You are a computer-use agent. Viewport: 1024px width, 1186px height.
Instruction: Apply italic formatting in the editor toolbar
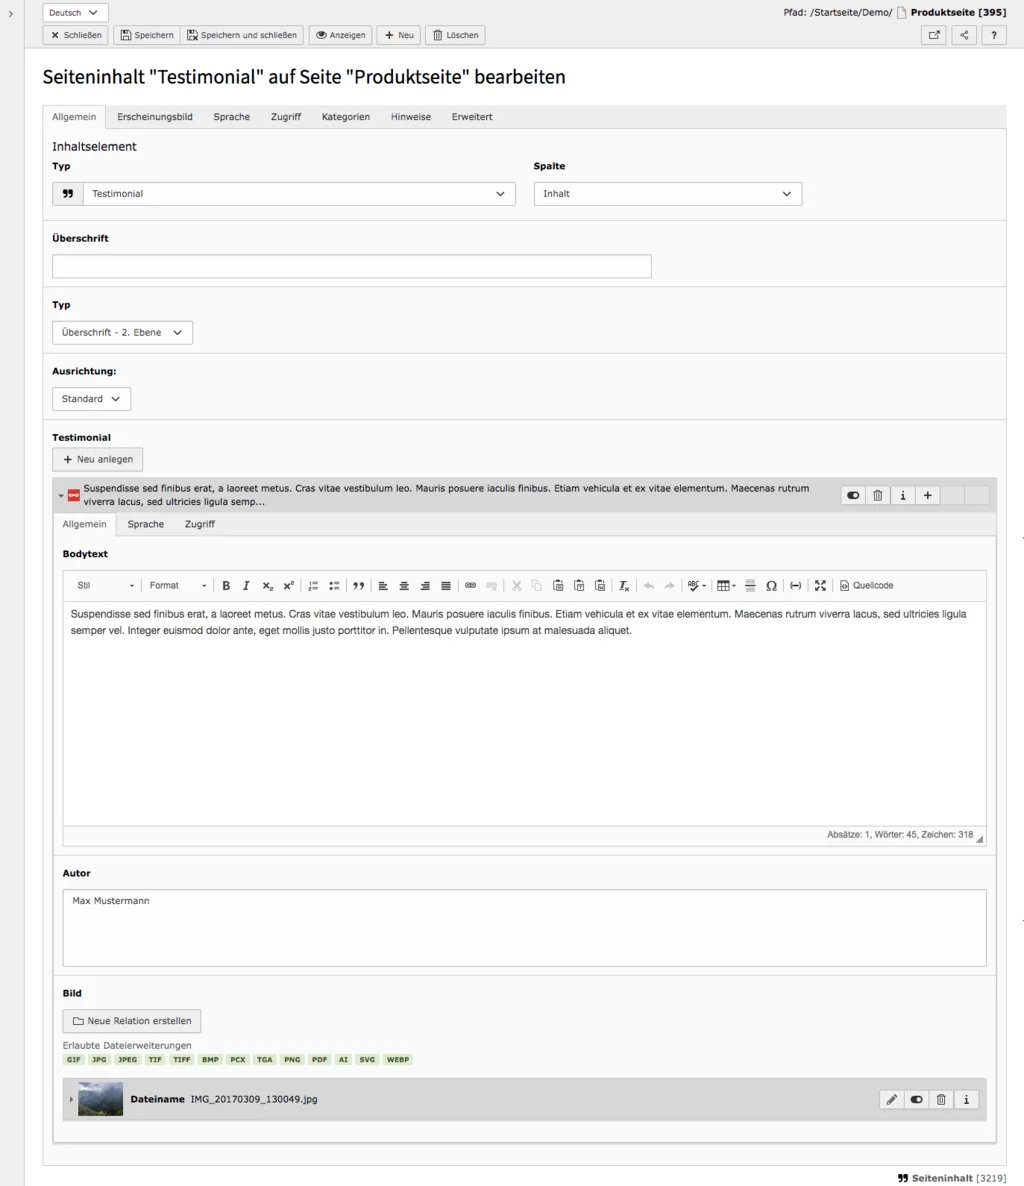[x=246, y=585]
